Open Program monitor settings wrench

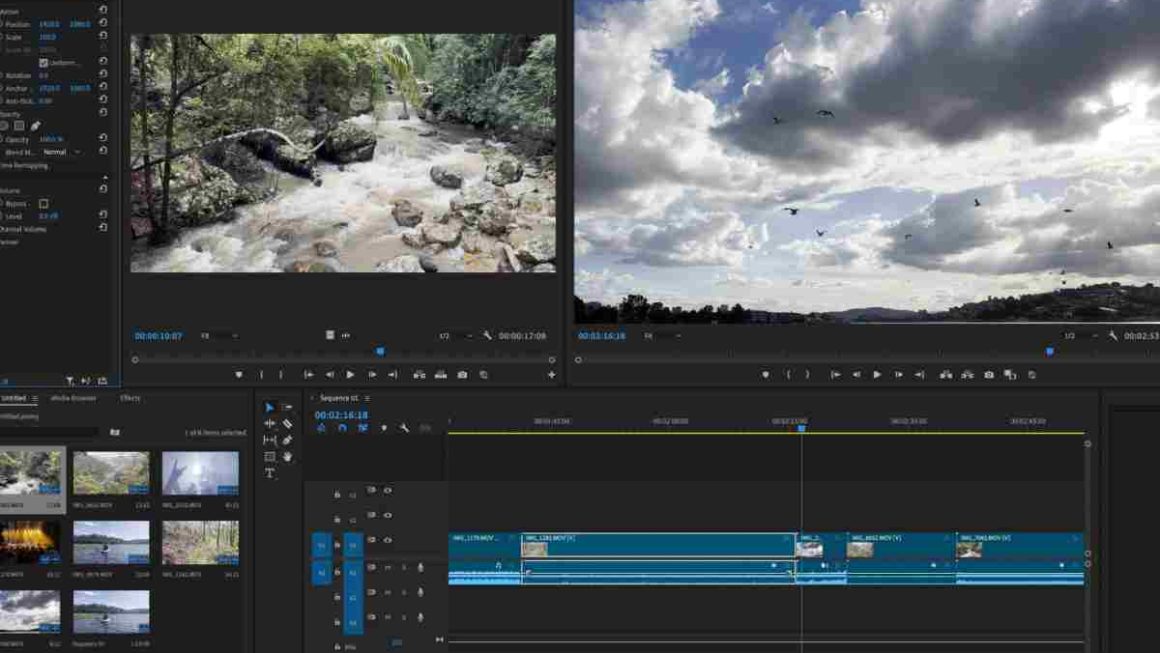pyautogui.click(x=1113, y=336)
